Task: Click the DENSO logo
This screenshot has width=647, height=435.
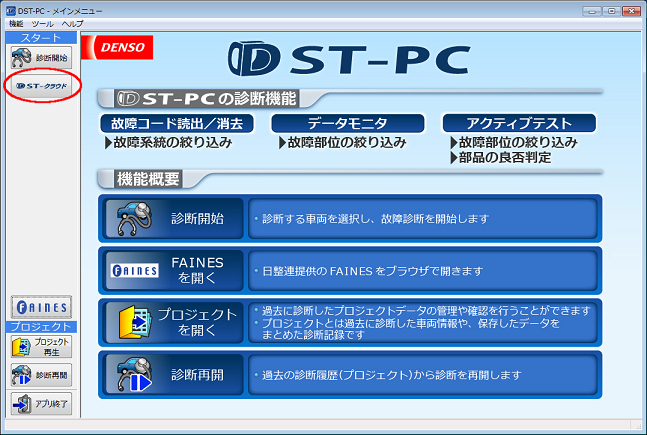Action: pos(117,47)
